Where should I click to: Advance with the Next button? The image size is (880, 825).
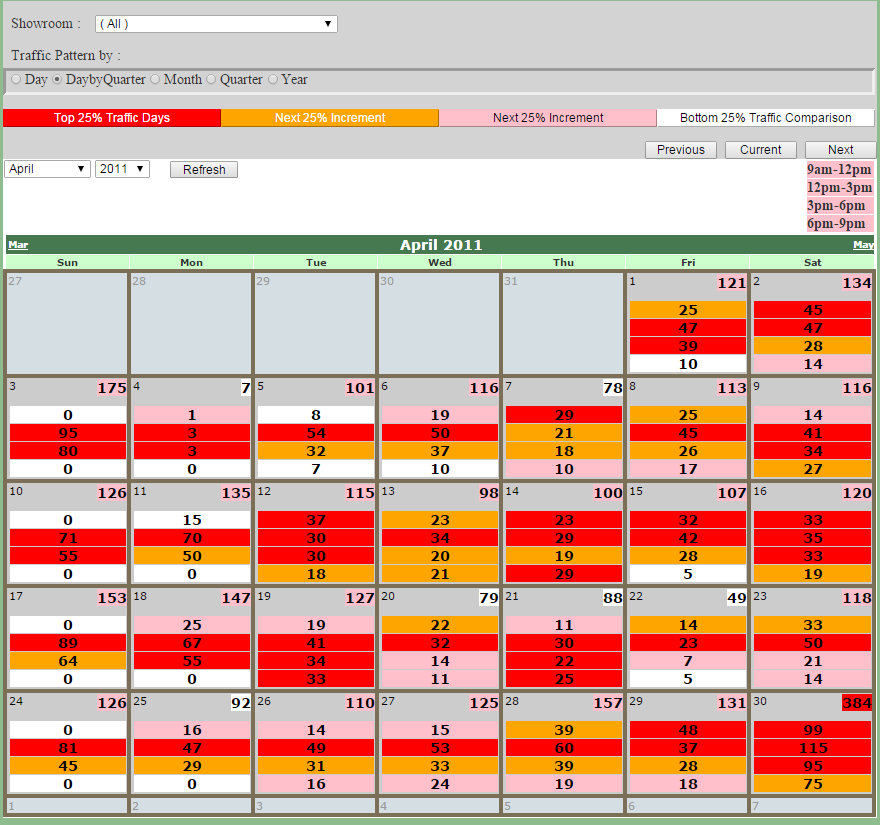click(840, 150)
